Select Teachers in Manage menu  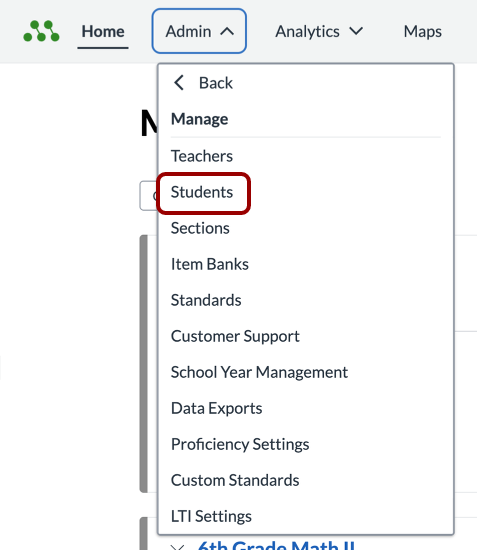[x=202, y=156]
